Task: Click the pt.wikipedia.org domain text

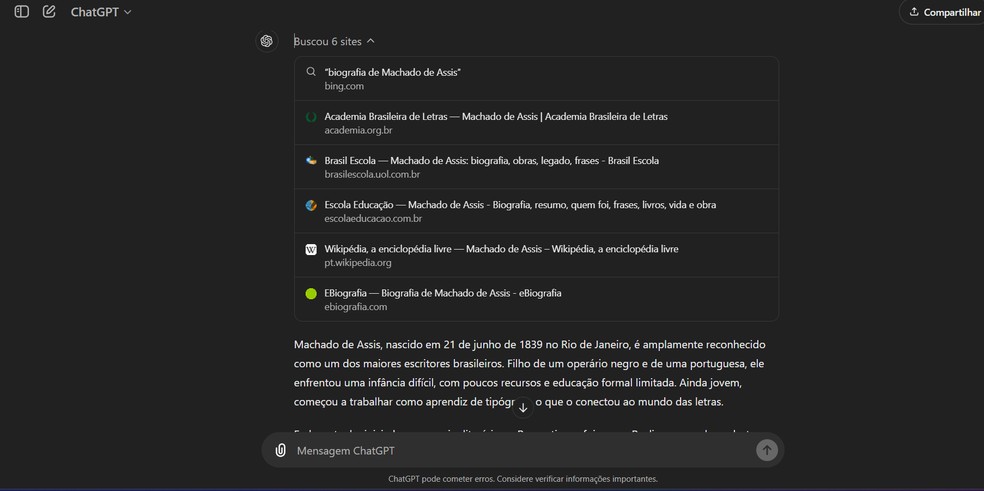Action: click(358, 262)
